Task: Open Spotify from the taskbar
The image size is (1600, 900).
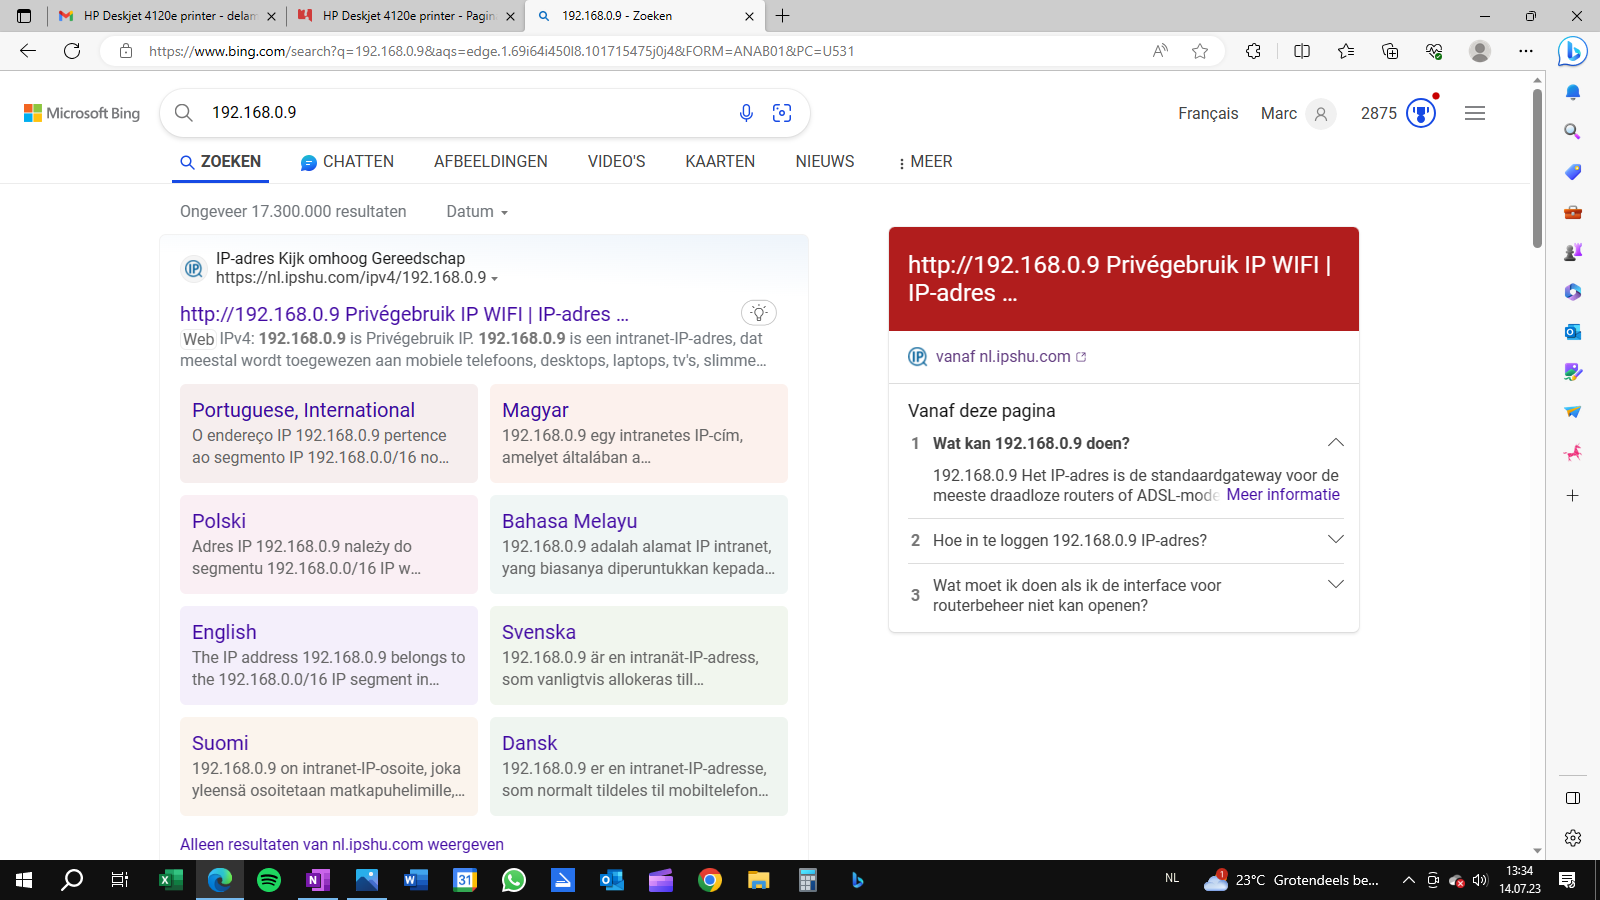Action: pos(269,880)
